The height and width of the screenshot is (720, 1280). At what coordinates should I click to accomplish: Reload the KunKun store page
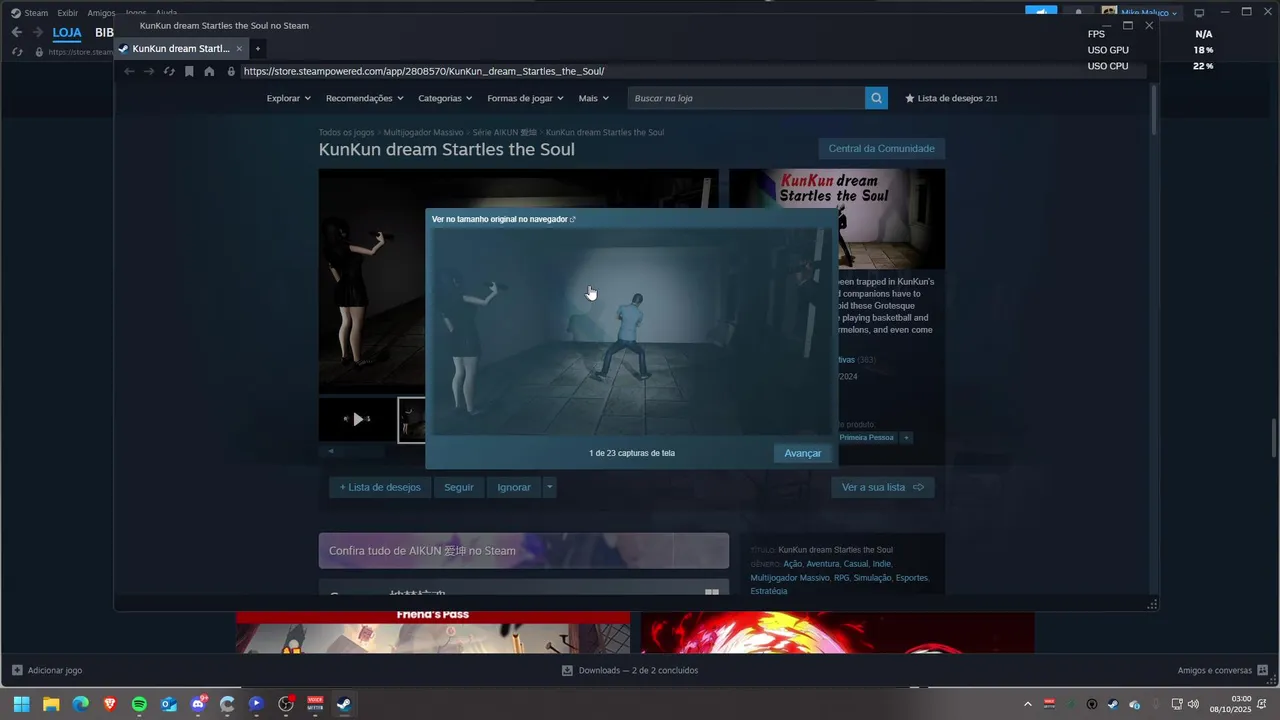pyautogui.click(x=169, y=71)
